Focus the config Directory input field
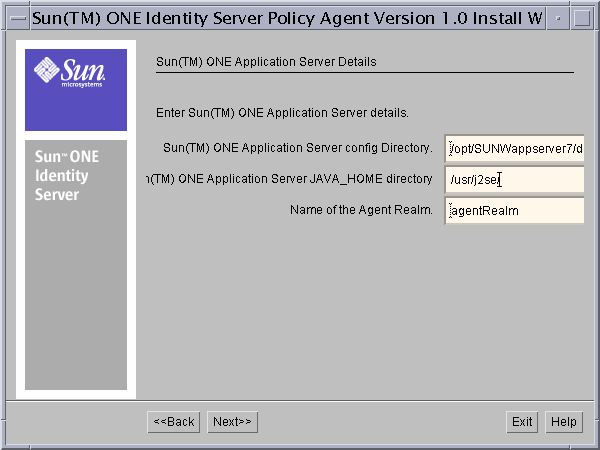Viewport: 600px width, 450px height. click(x=514, y=148)
